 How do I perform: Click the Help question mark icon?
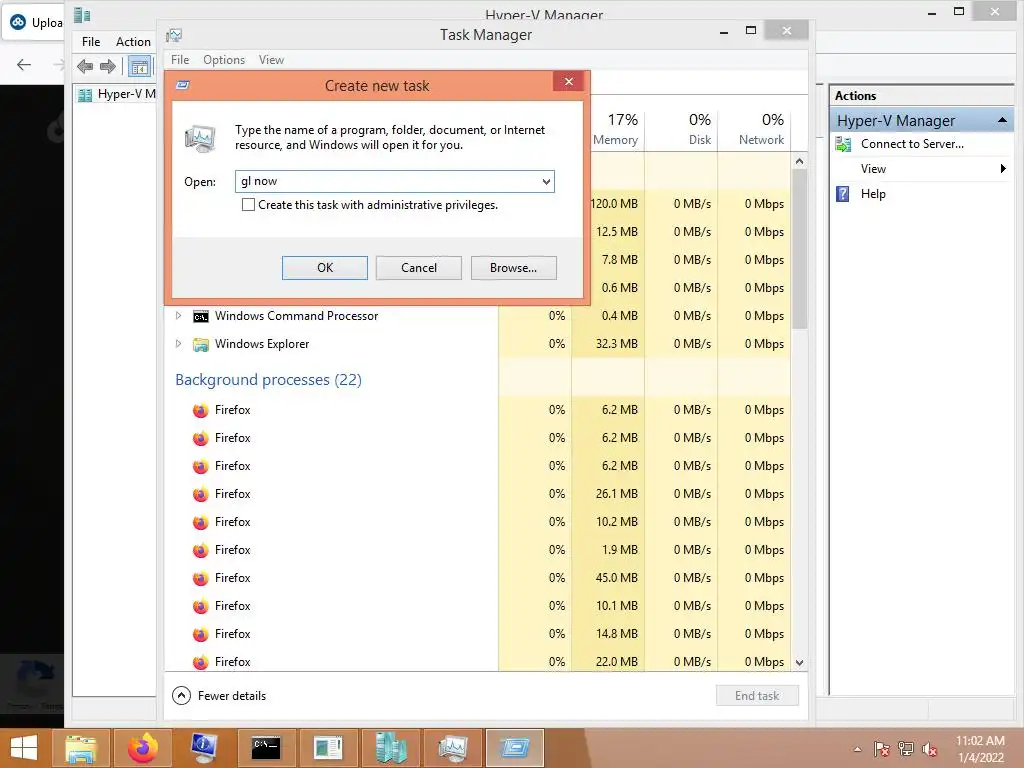tap(843, 194)
